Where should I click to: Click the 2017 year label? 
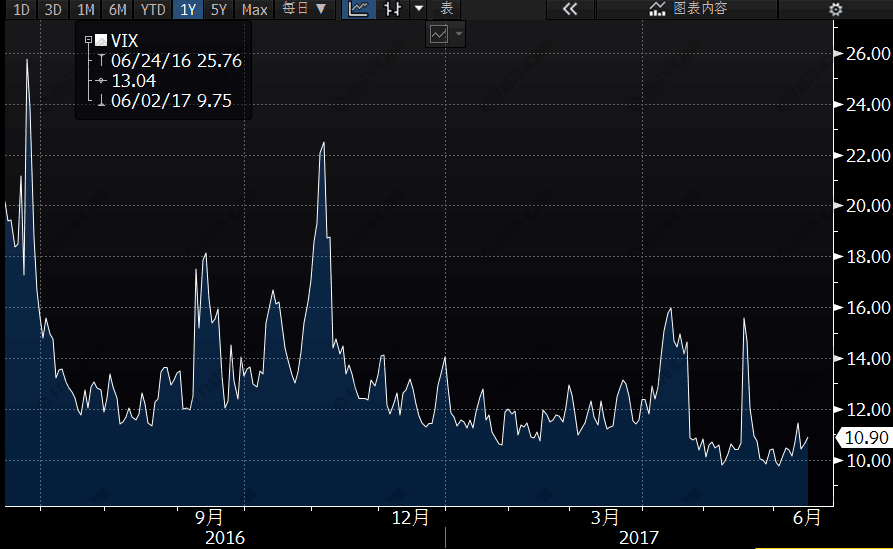pyautogui.click(x=639, y=538)
